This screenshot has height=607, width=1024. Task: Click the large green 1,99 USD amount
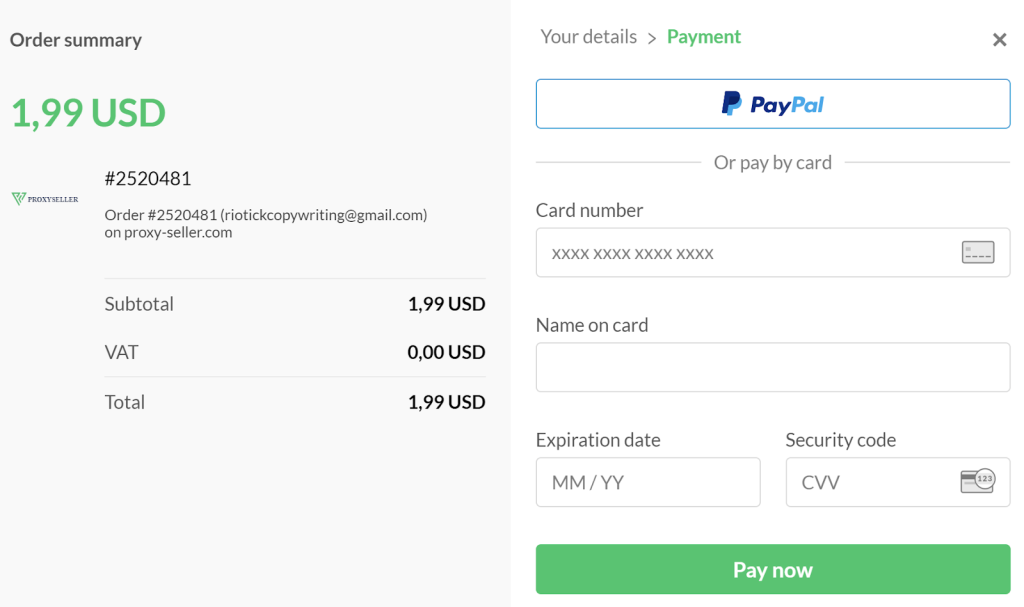(x=88, y=112)
